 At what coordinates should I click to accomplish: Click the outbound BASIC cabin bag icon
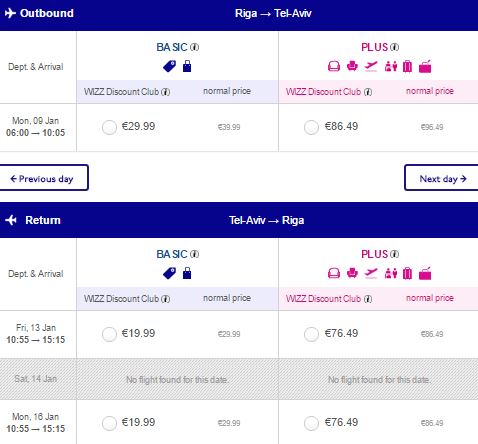pyautogui.click(x=187, y=66)
